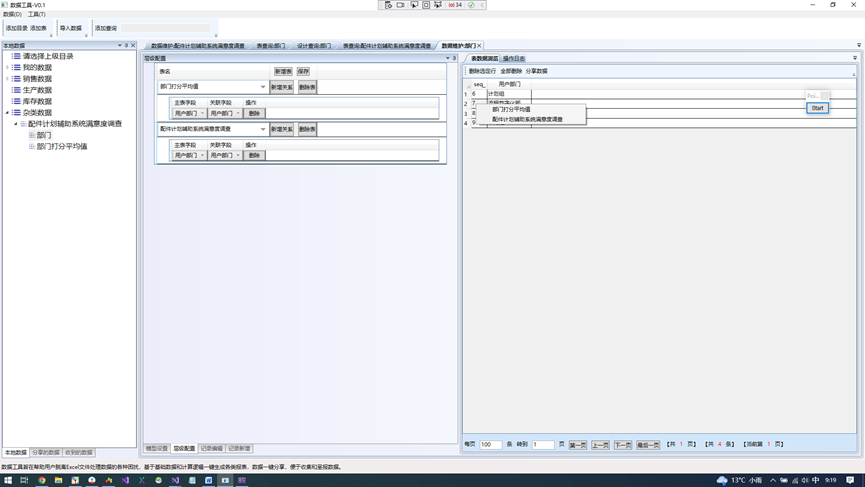Expand the 我的数据 tree node arrow
The image size is (865, 487).
7,67
